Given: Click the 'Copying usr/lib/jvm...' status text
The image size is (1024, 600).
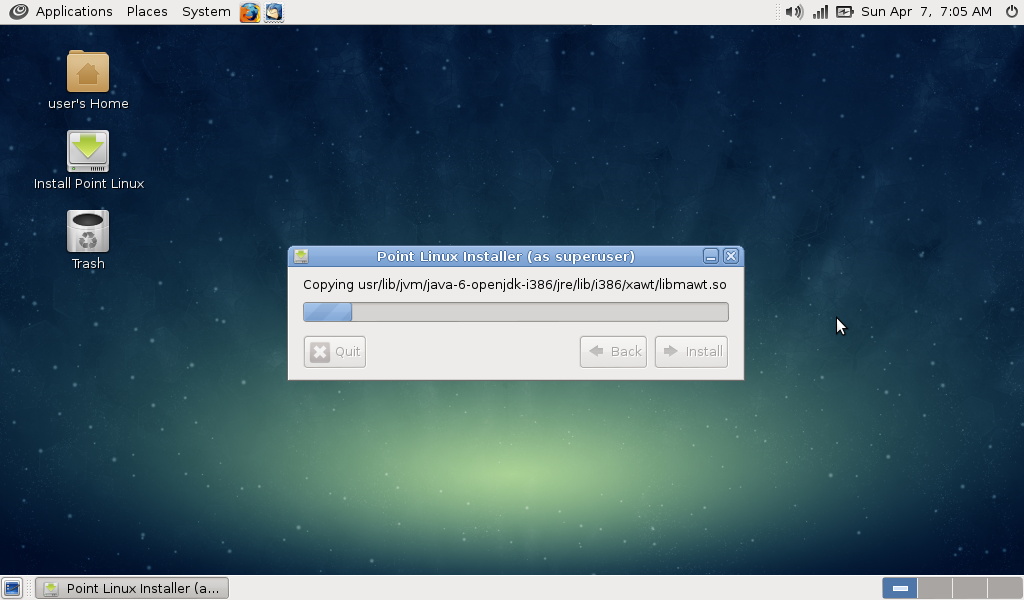Looking at the screenshot, I should pos(515,285).
